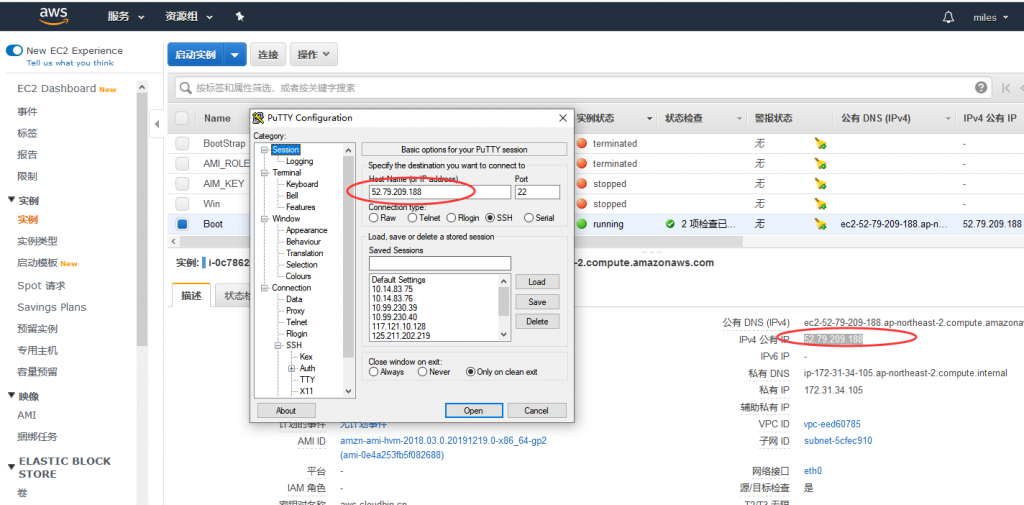The height and width of the screenshot is (505, 1024).
Task: Choose Never for close window on exit
Action: point(423,372)
